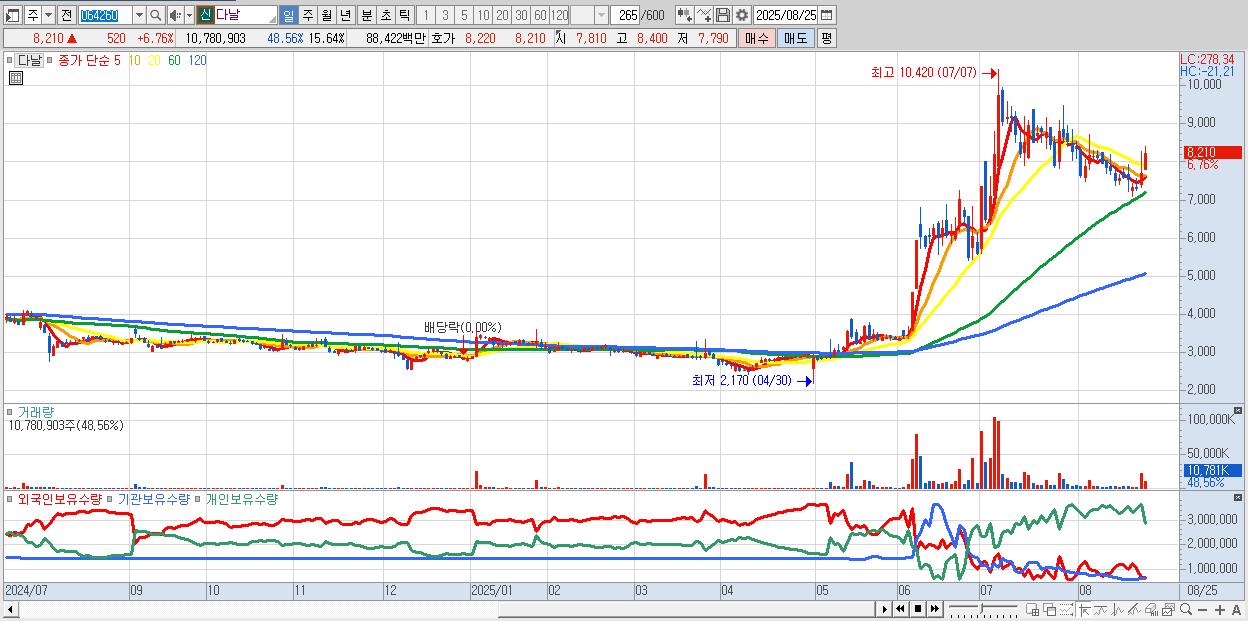The width and height of the screenshot is (1248, 621).
Task: Click the chart window icon at top-left corner
Action: [x=13, y=15]
